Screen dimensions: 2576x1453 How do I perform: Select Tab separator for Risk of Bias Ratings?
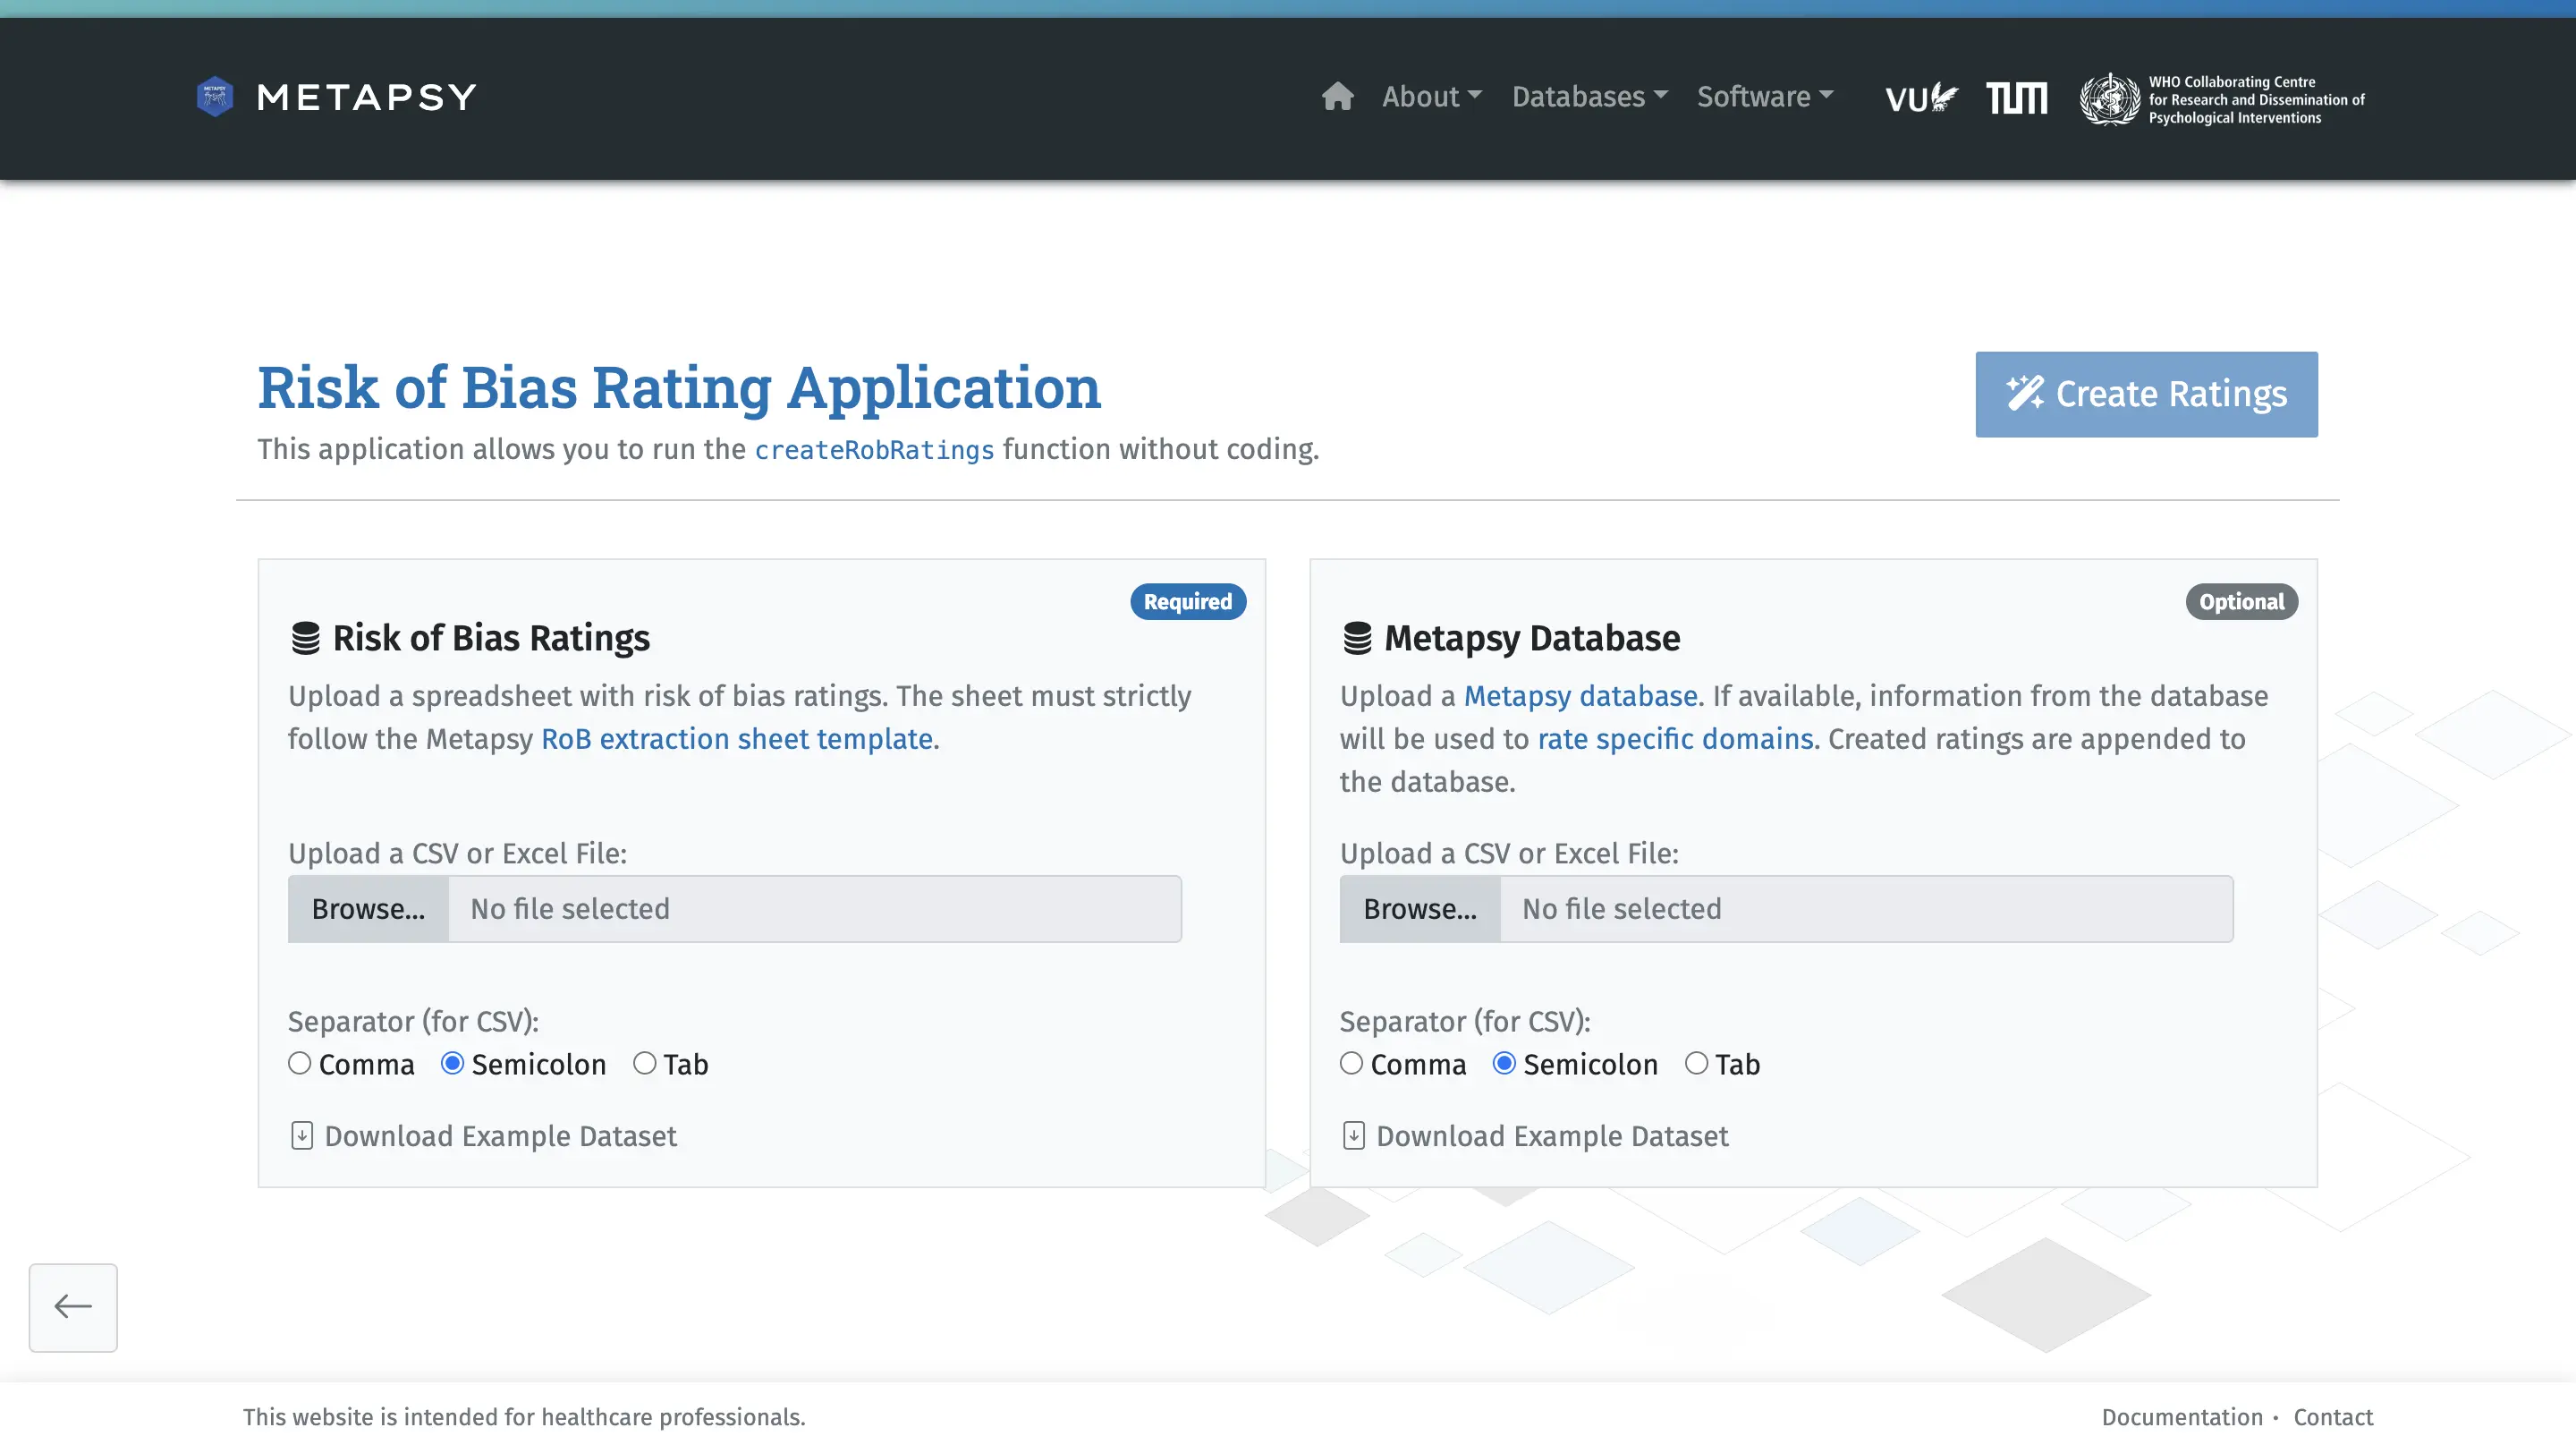click(645, 1063)
